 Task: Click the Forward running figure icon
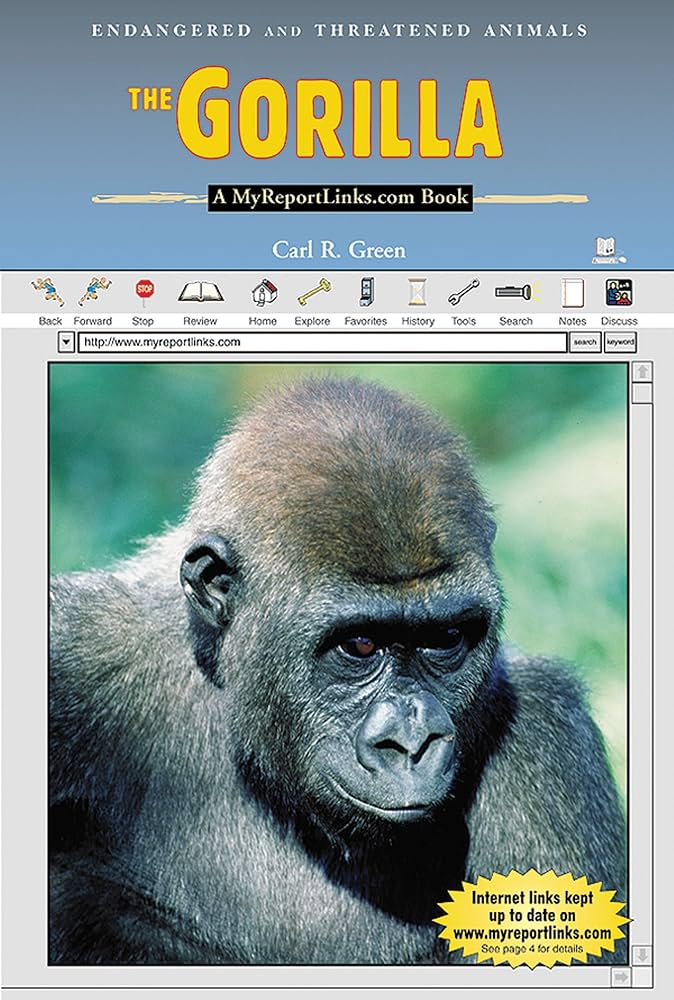point(94,291)
